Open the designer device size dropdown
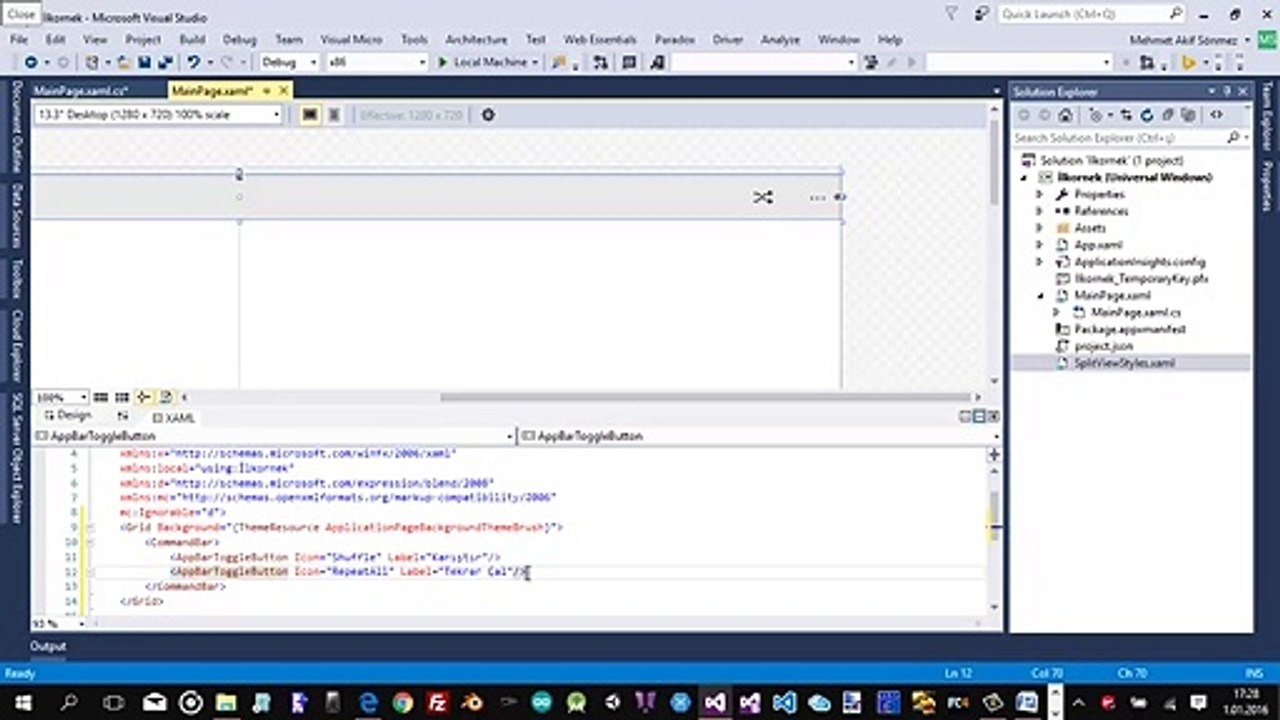The height and width of the screenshot is (720, 1280). click(x=160, y=115)
